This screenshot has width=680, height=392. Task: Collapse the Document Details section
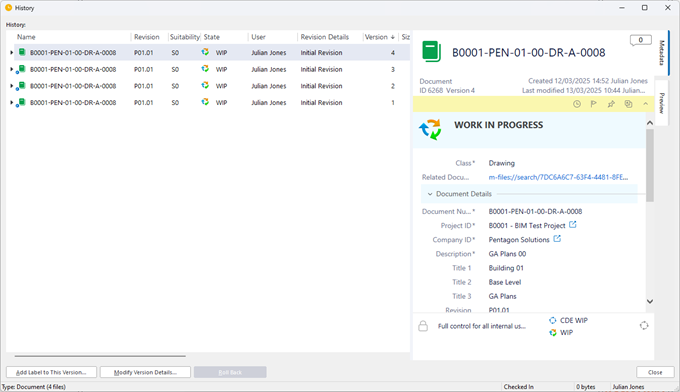(x=430, y=194)
